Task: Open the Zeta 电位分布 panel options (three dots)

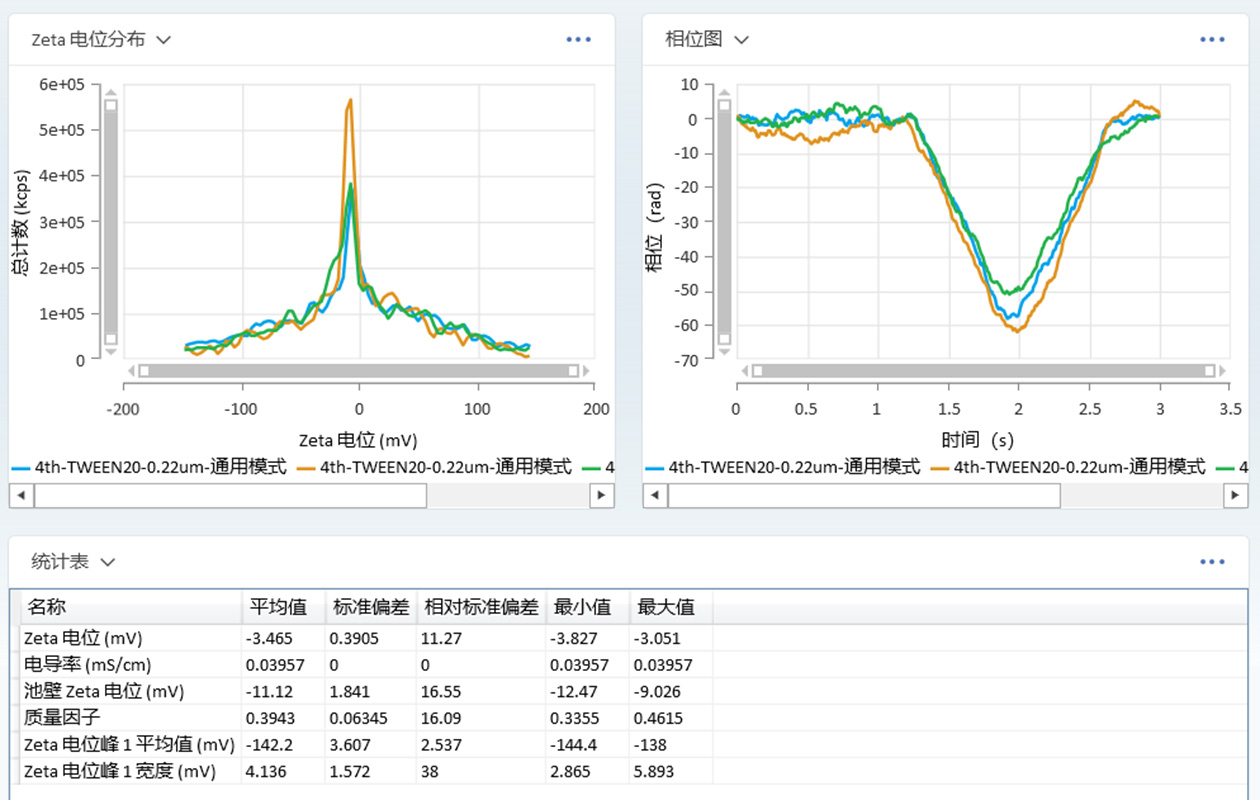Action: click(579, 39)
